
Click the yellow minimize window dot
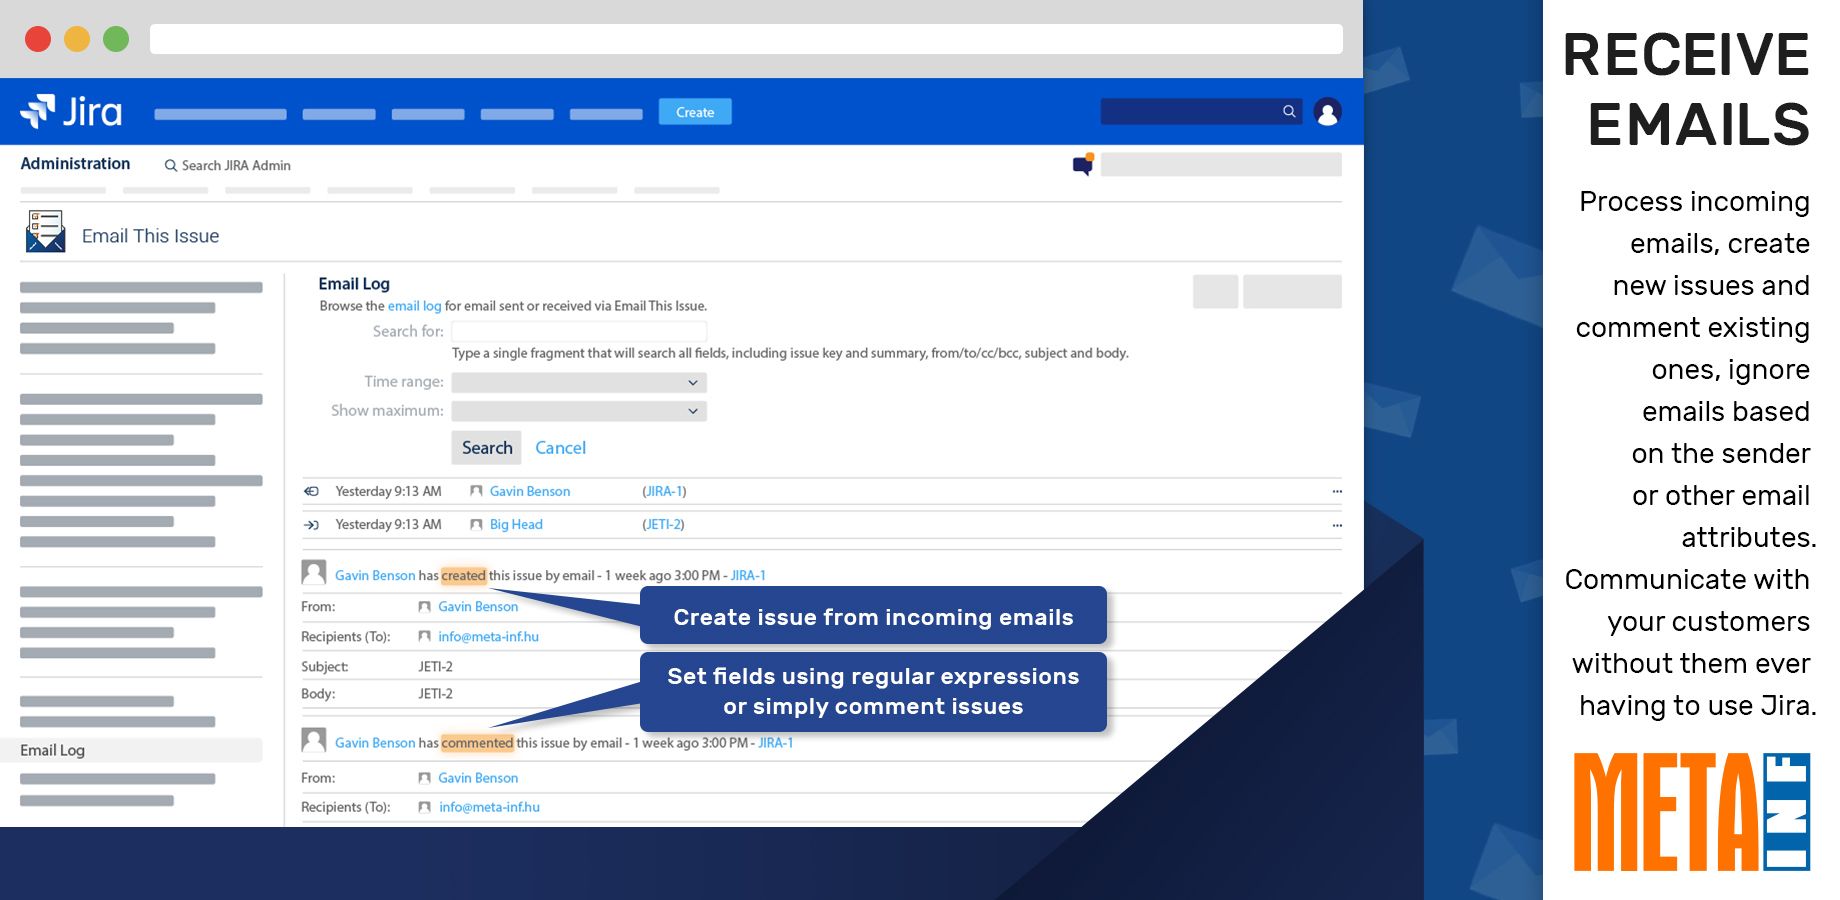pyautogui.click(x=77, y=39)
